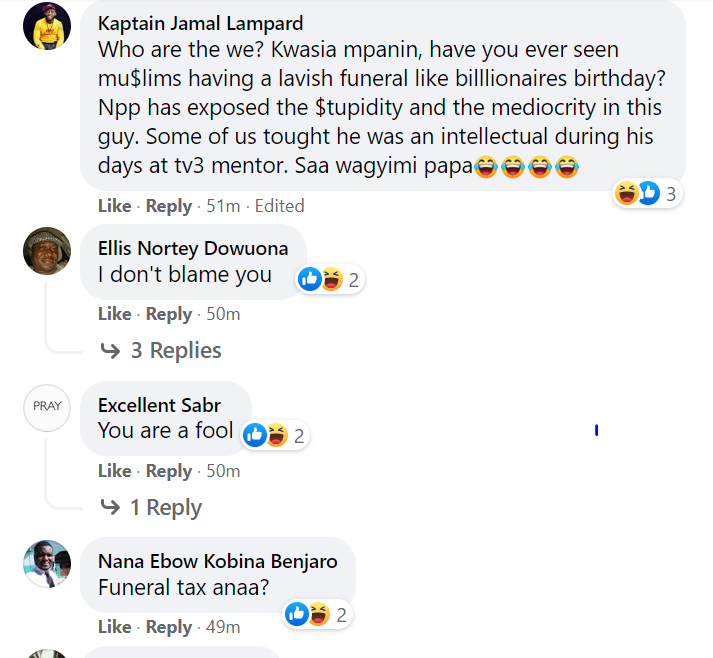
Task: Reply to Kaptain Jamal Lampard's comment
Action: [168, 206]
